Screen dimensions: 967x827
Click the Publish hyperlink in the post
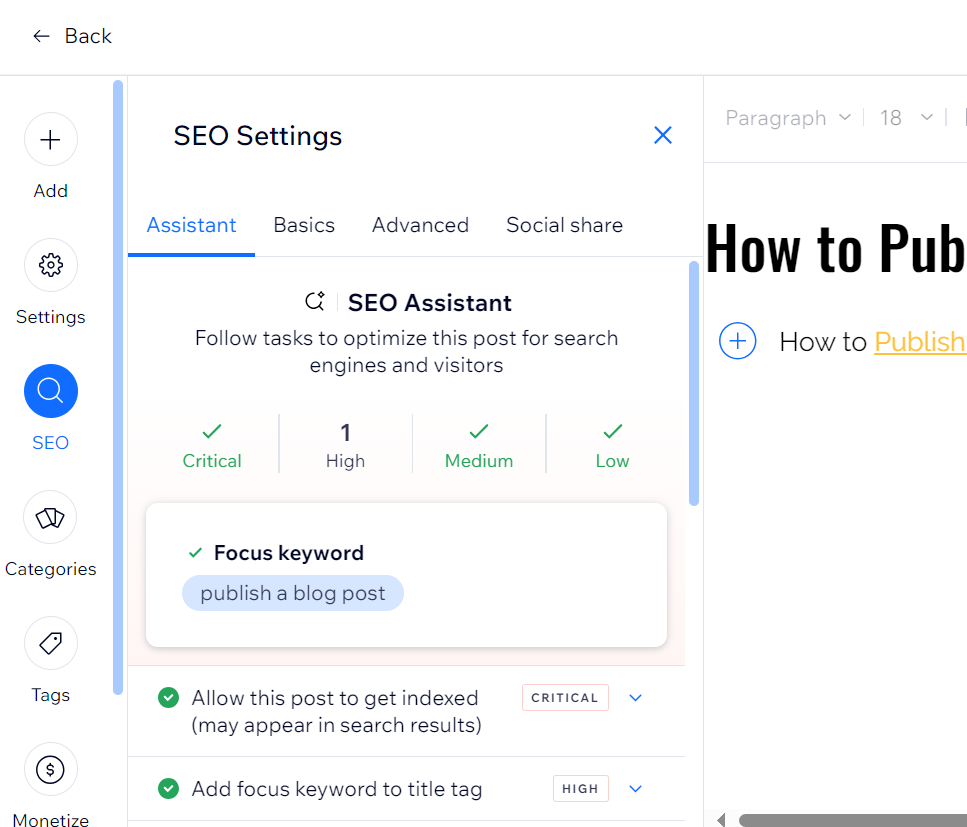(x=920, y=341)
